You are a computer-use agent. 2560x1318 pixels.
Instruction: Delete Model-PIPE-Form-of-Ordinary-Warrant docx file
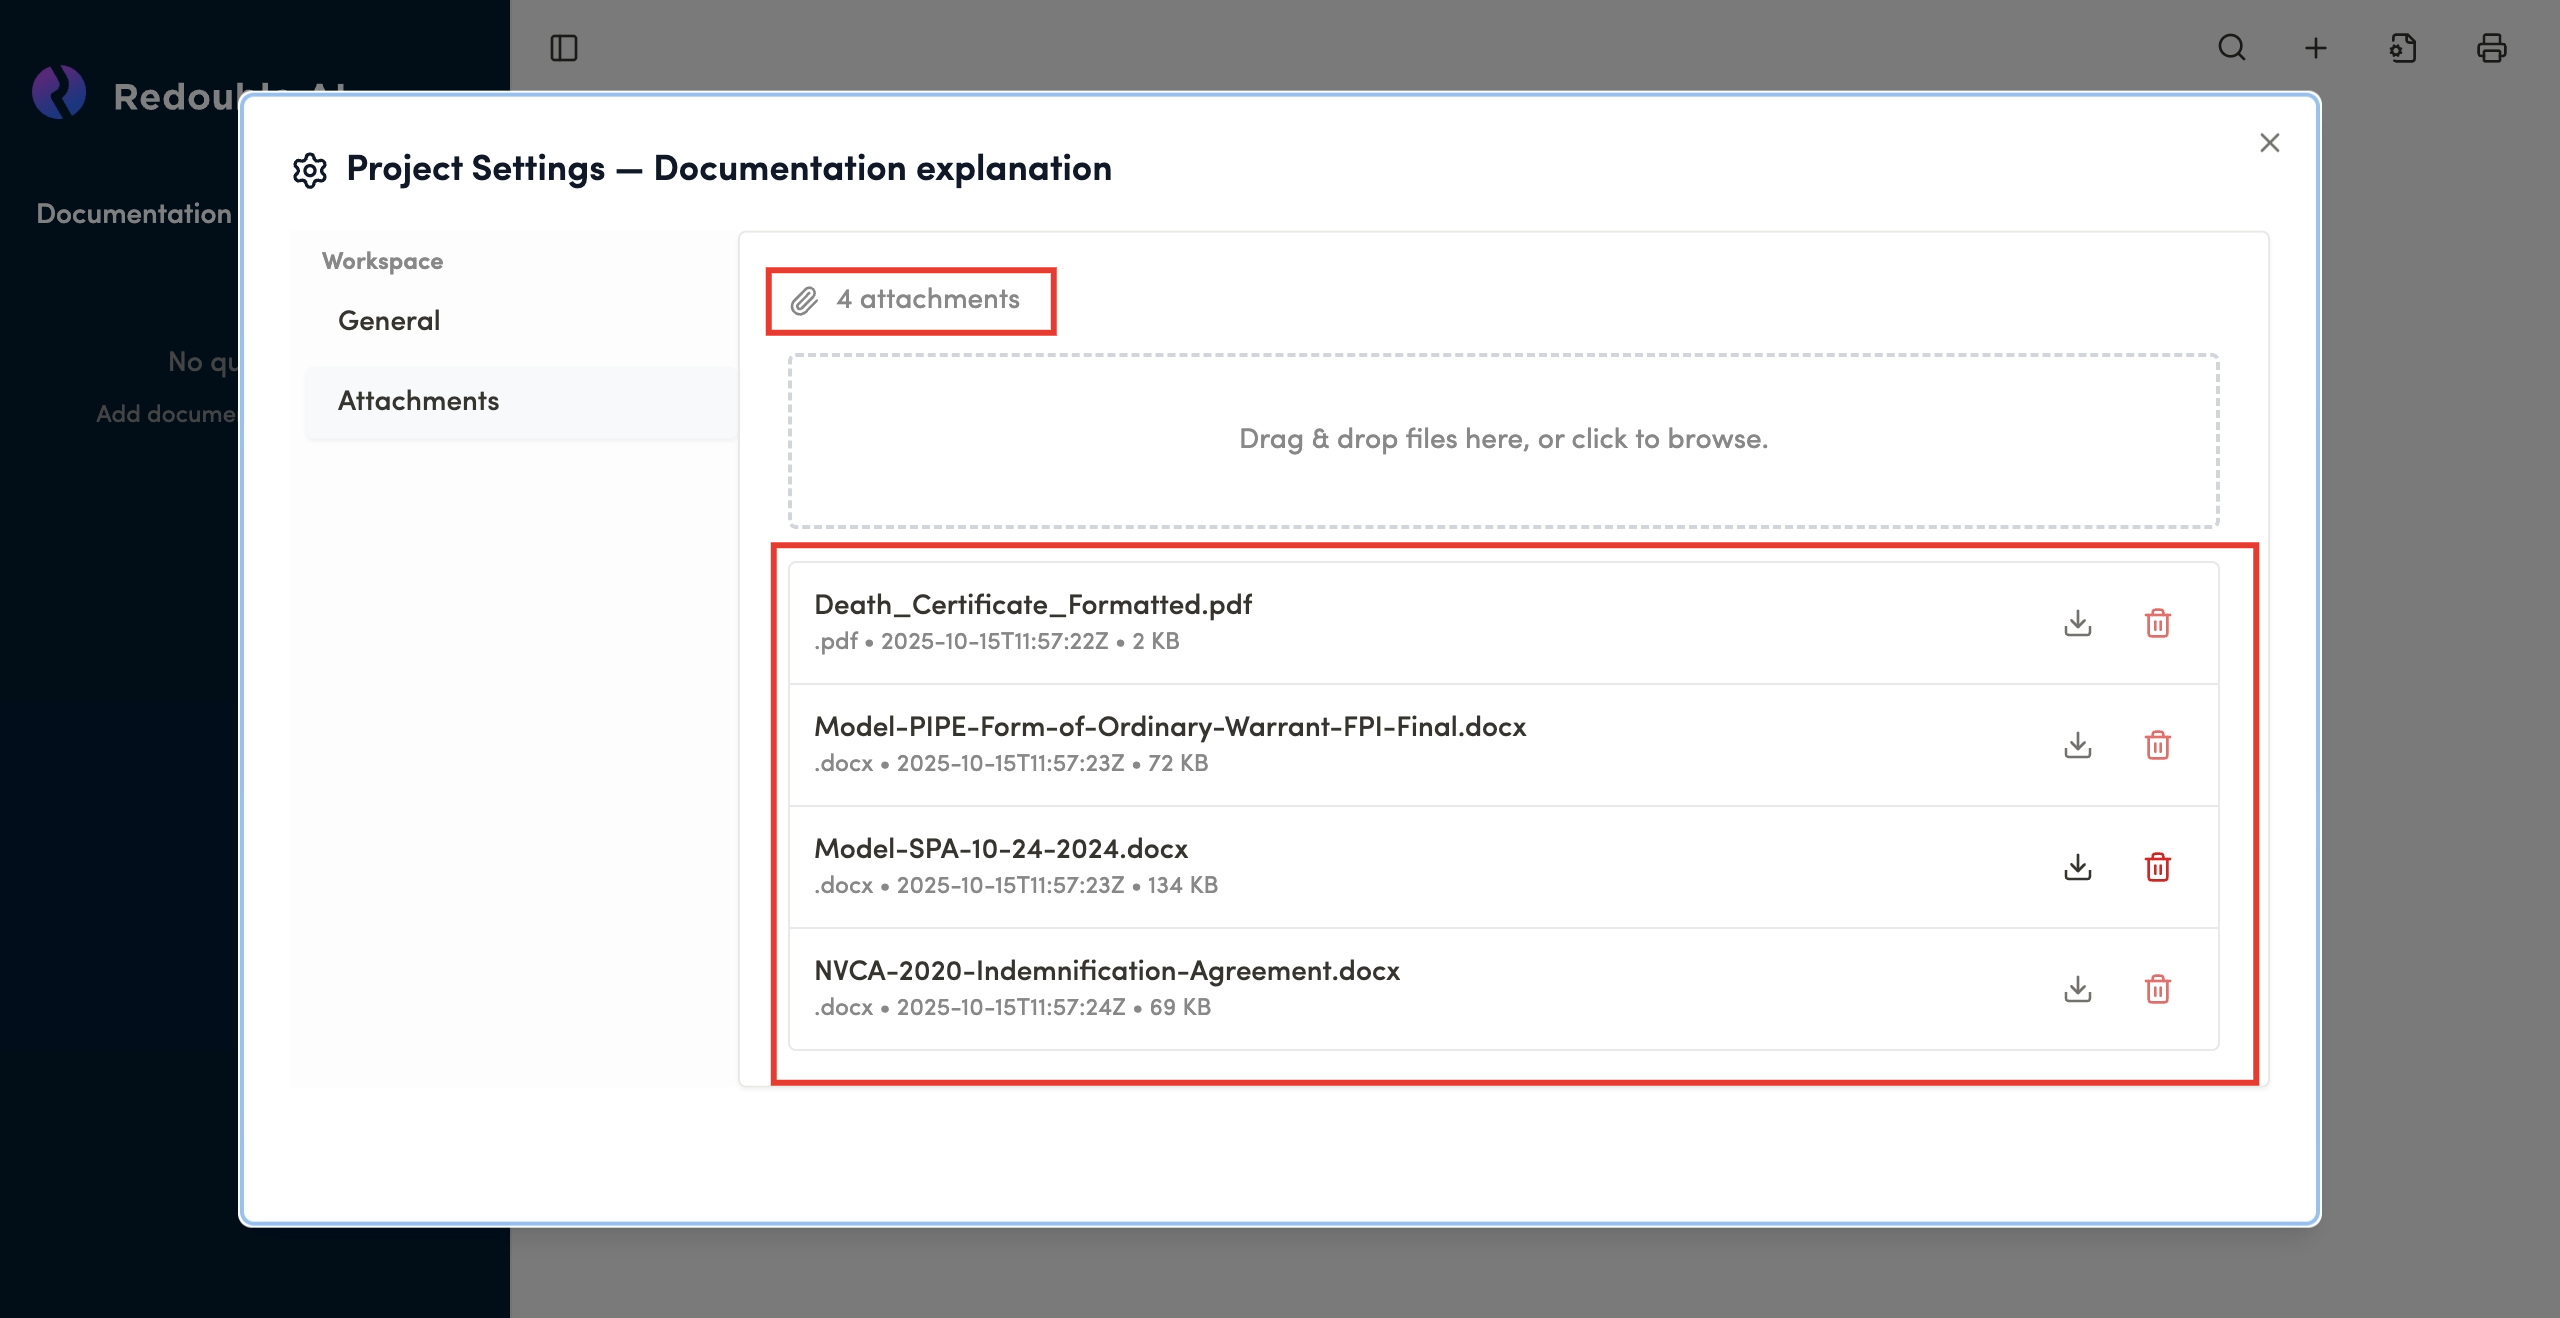tap(2157, 745)
